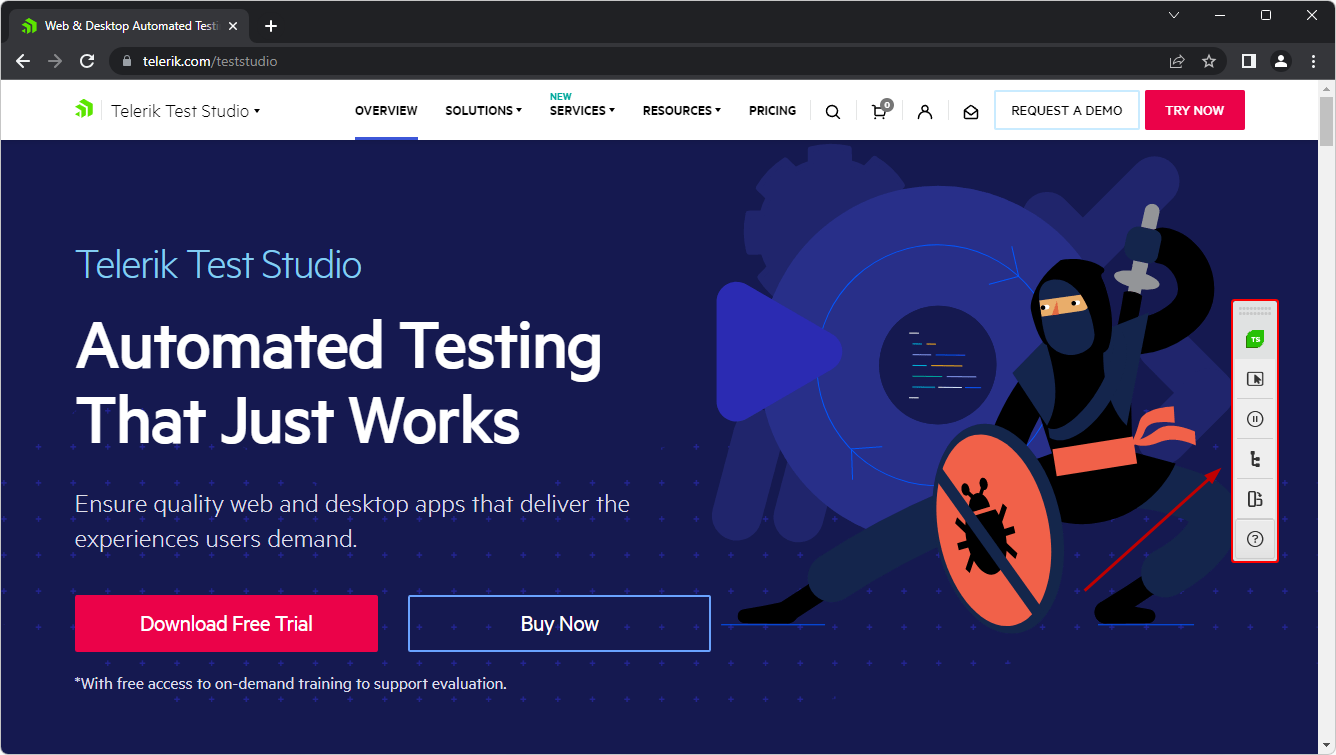Screen dimensions: 1336x755
Task: Reload the page
Action: [87, 61]
